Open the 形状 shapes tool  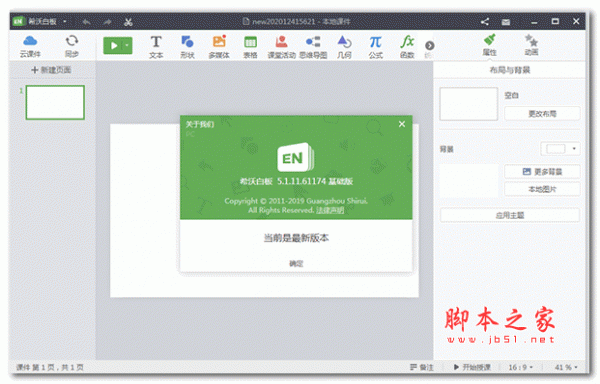(187, 47)
